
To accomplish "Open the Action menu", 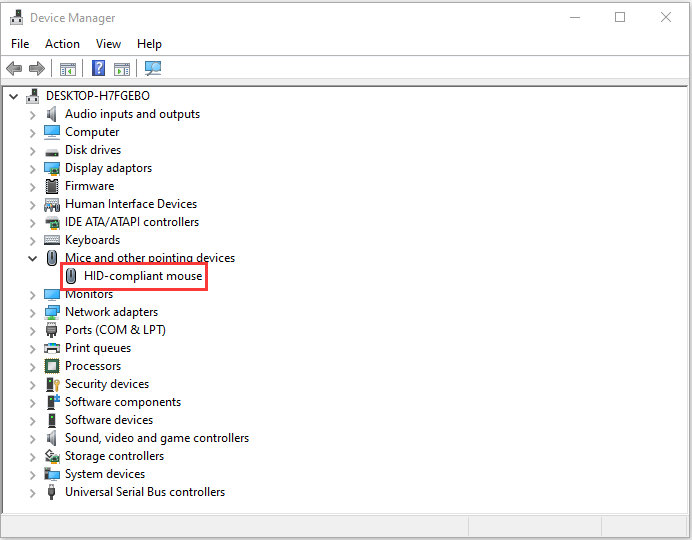I will coord(62,44).
